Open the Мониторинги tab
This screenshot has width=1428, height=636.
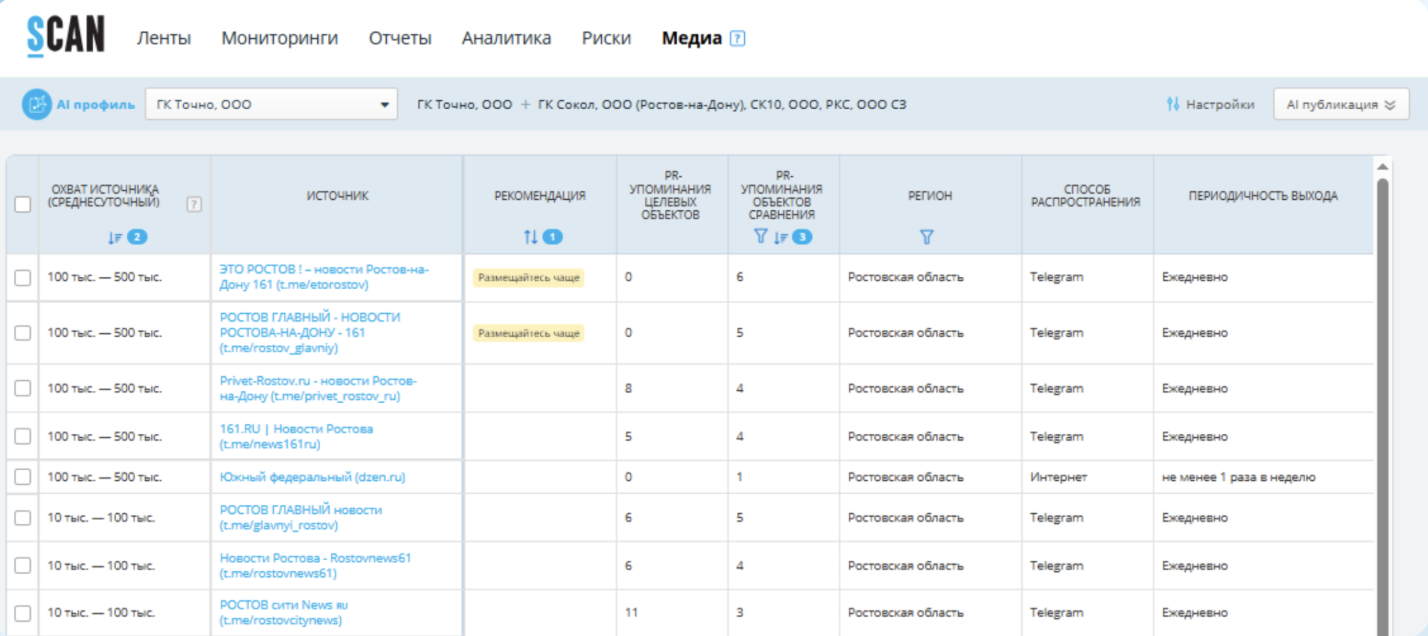click(279, 39)
